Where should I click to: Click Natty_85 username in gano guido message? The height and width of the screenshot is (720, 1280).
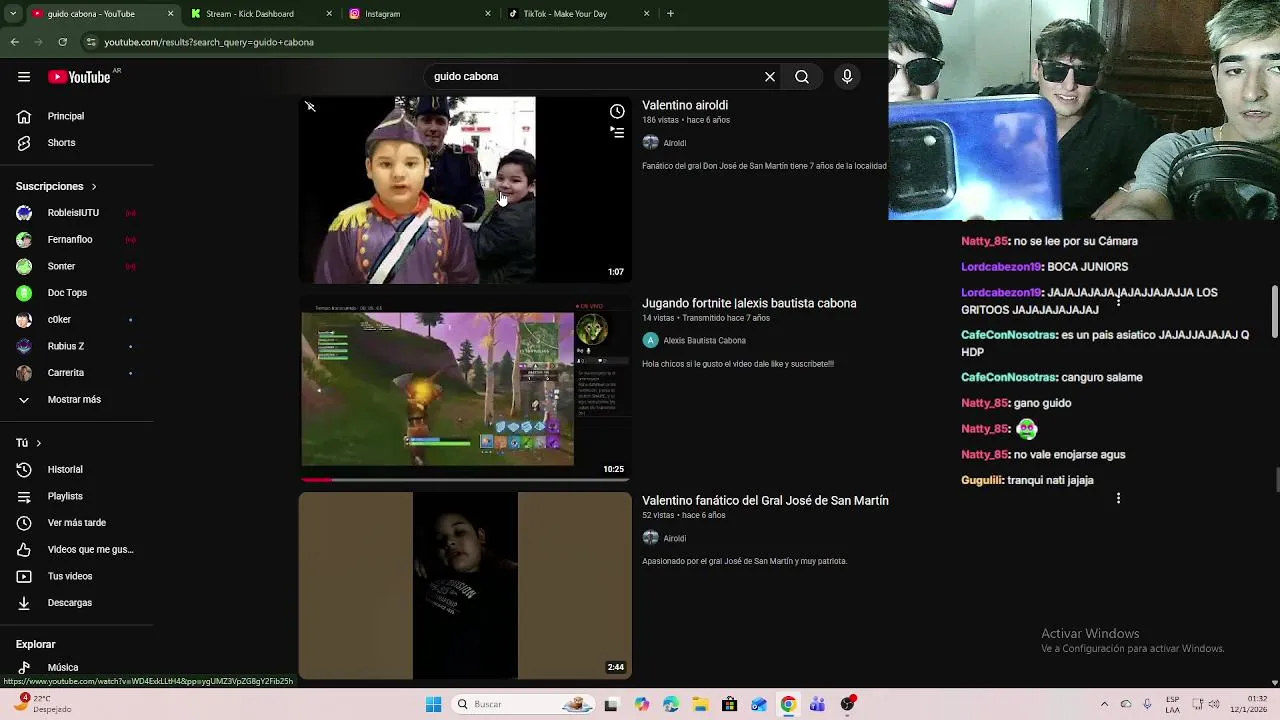point(985,403)
